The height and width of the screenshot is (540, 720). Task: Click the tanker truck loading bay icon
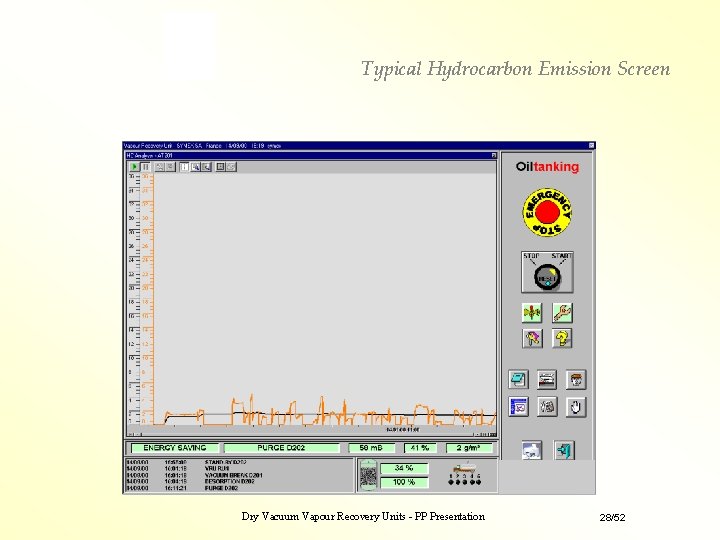[465, 469]
